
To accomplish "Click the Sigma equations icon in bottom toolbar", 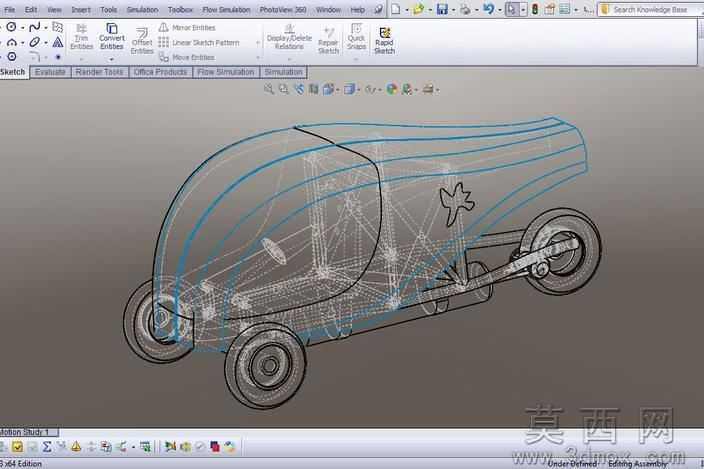I will pos(47,447).
